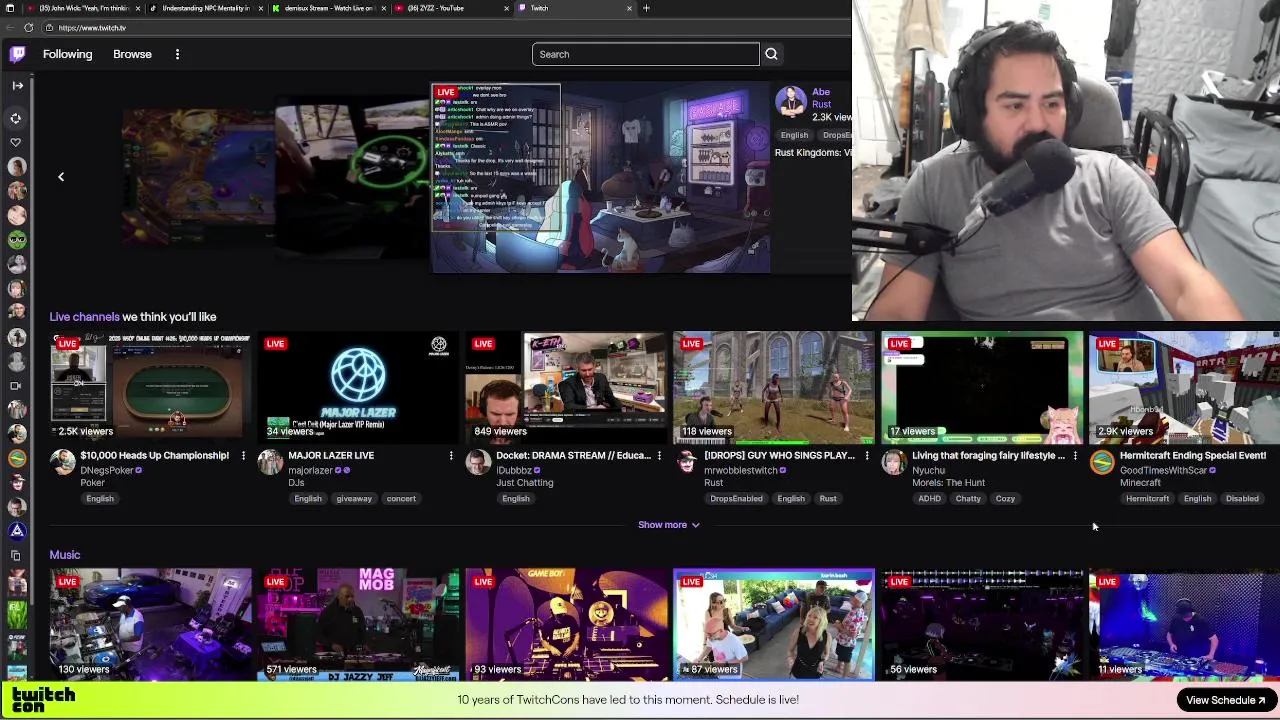Click majorlazer channel avatar
This screenshot has height=720, width=1280.
270,461
